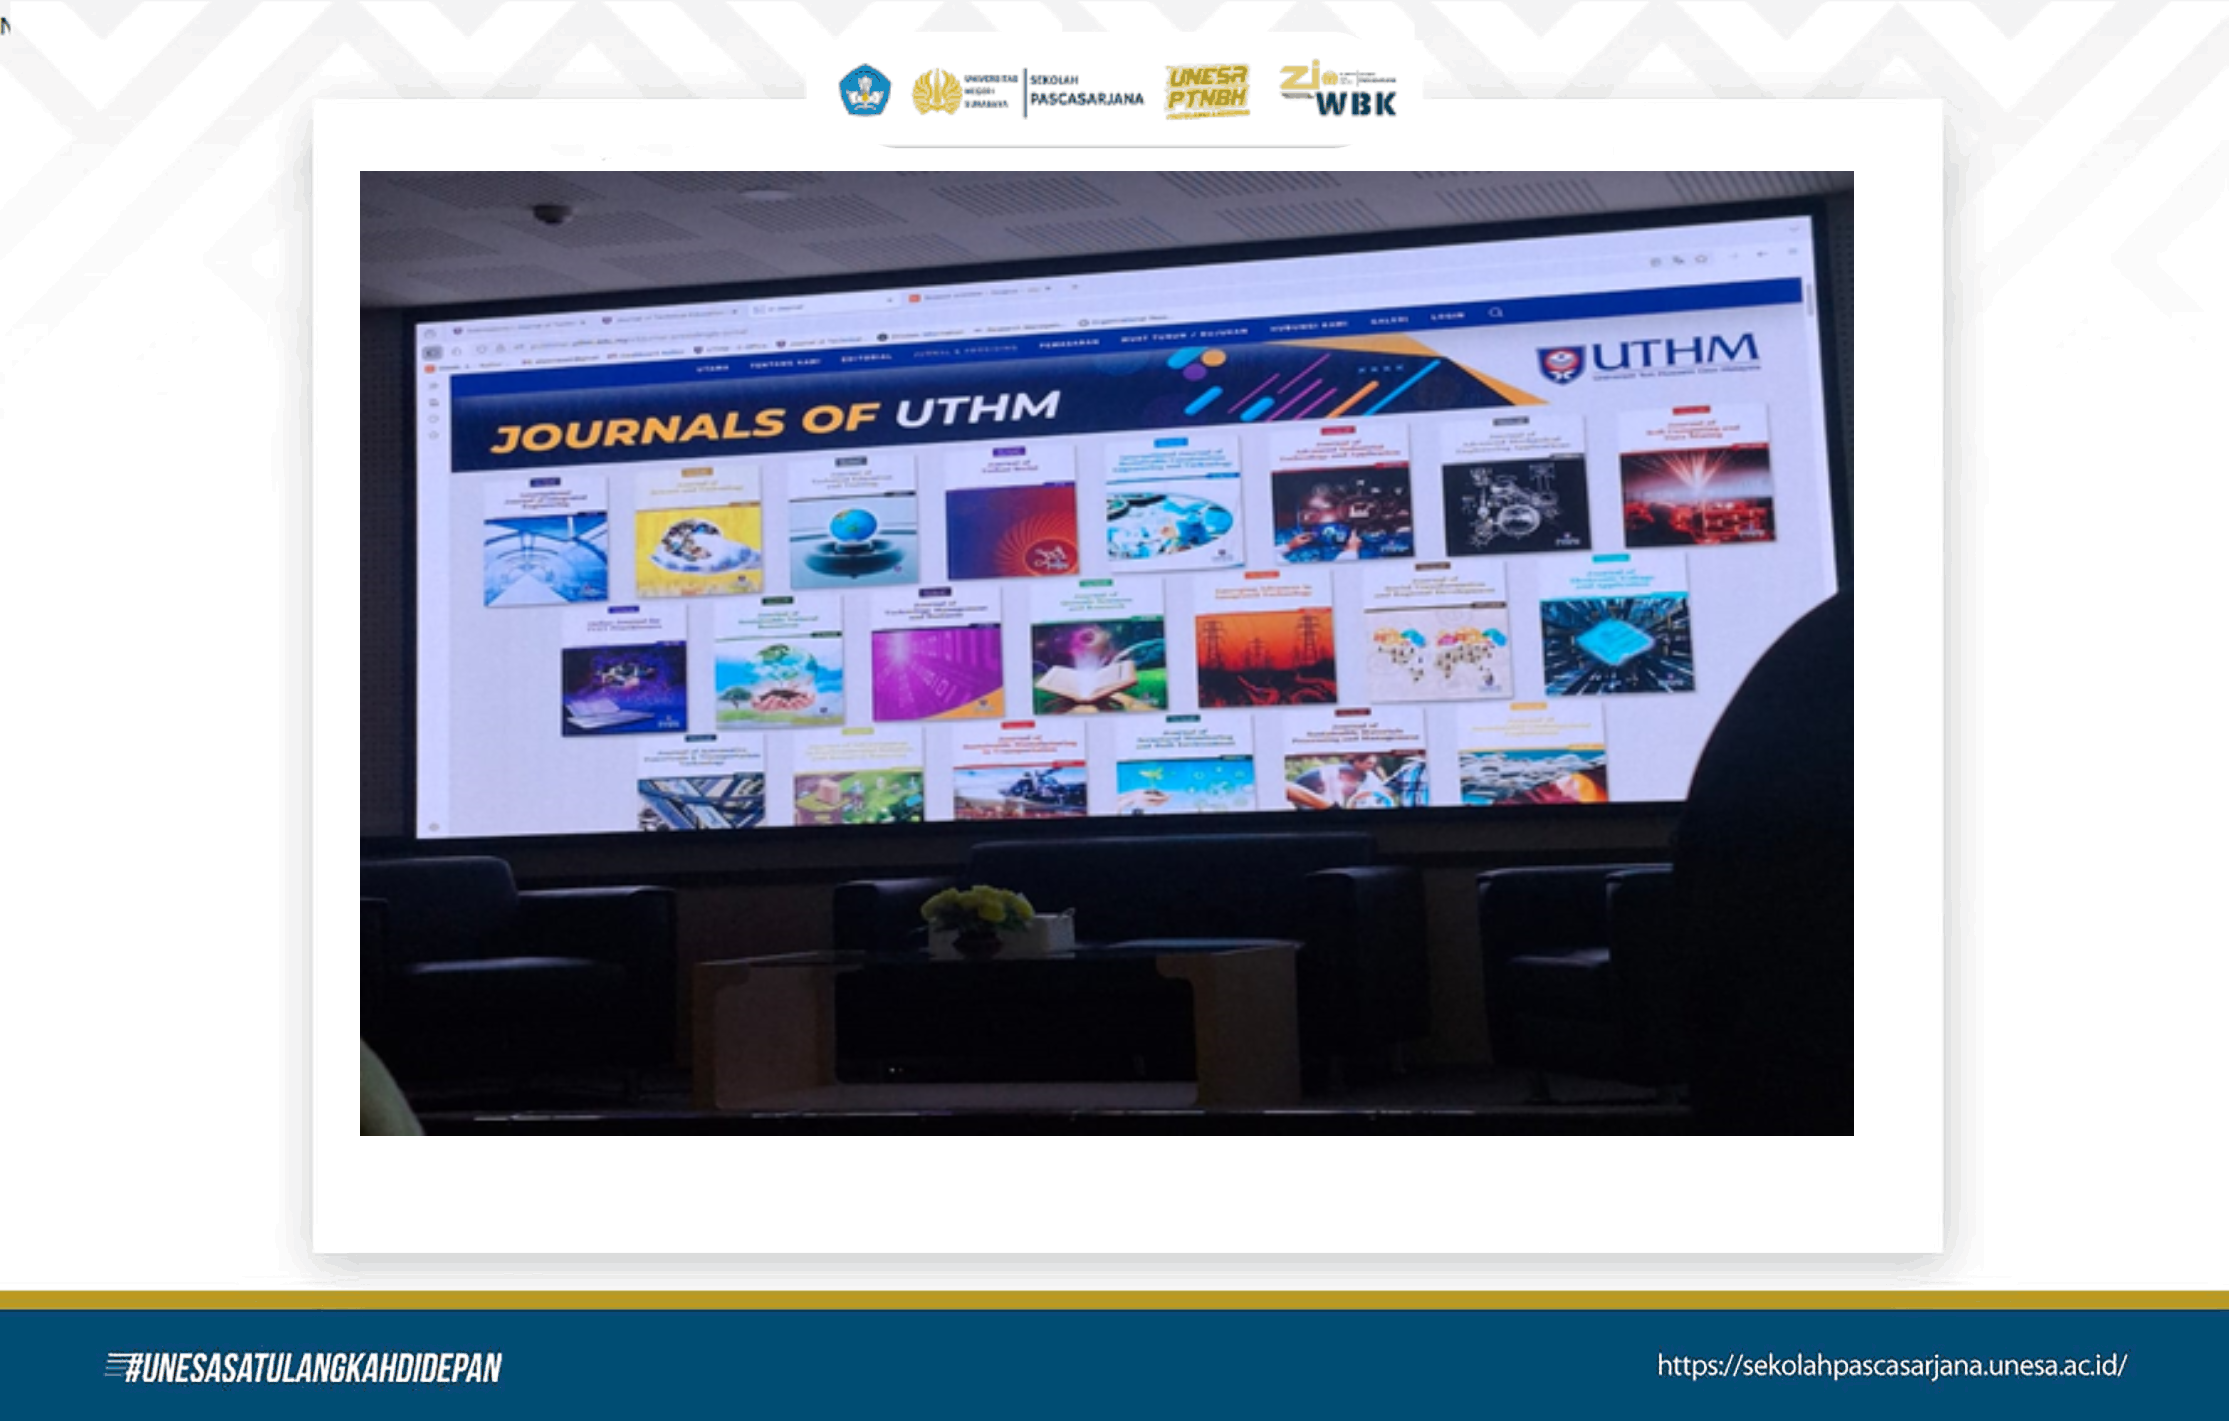Click the gold UNESA garuda wing logo
Image resolution: width=2229 pixels, height=1421 pixels.
(x=936, y=92)
